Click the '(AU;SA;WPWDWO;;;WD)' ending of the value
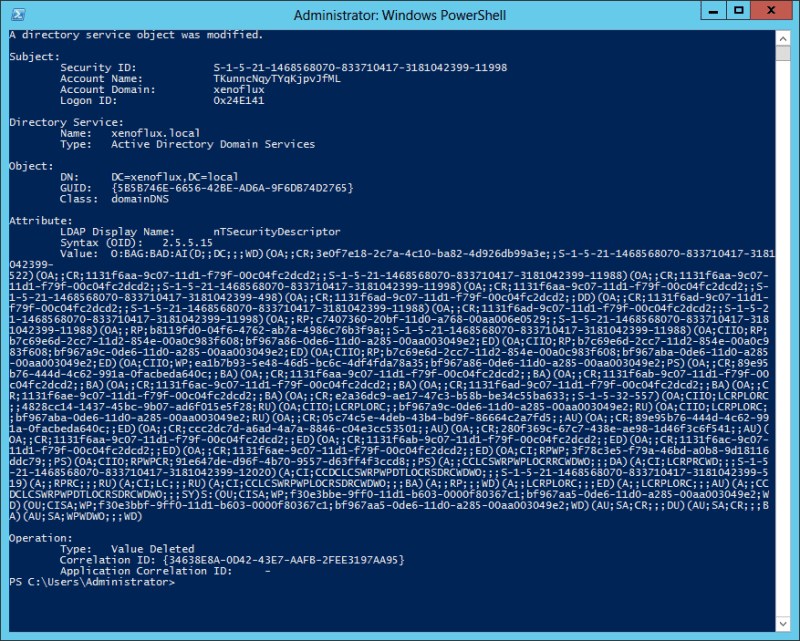800x641 pixels. click(x=82, y=516)
